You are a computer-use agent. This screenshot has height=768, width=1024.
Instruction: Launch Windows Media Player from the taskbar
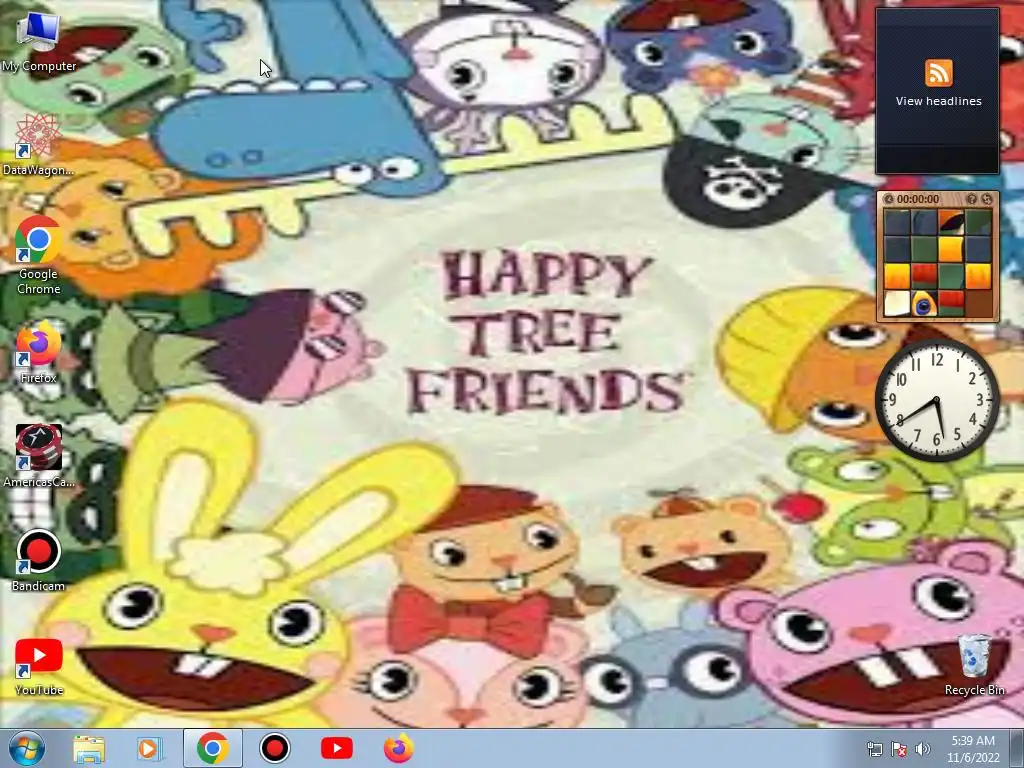coord(149,748)
